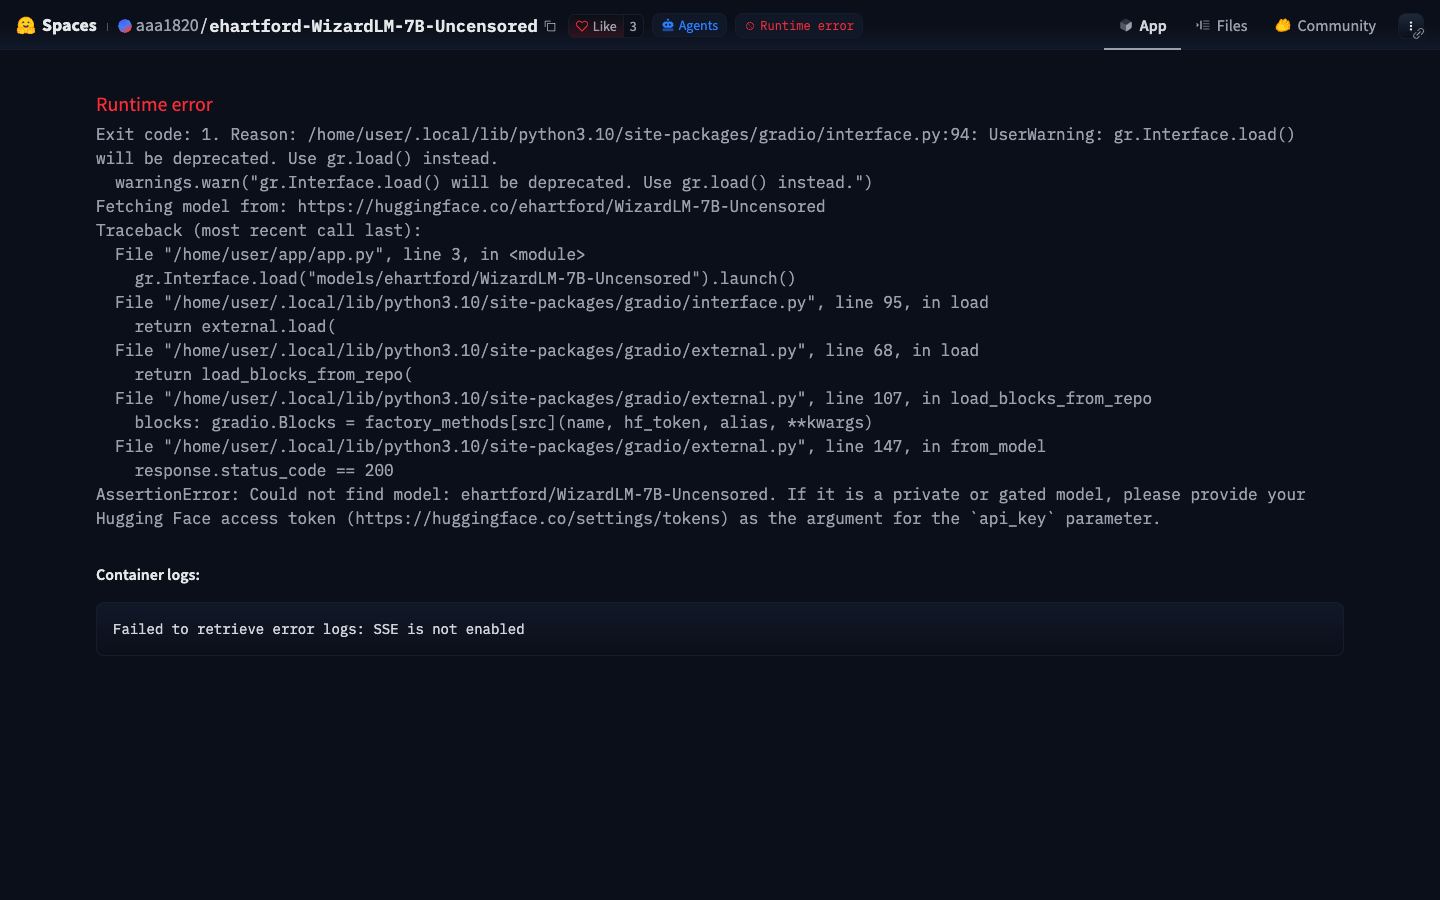Open the three-dot more options menu
This screenshot has width=1440, height=900.
pos(1411,26)
